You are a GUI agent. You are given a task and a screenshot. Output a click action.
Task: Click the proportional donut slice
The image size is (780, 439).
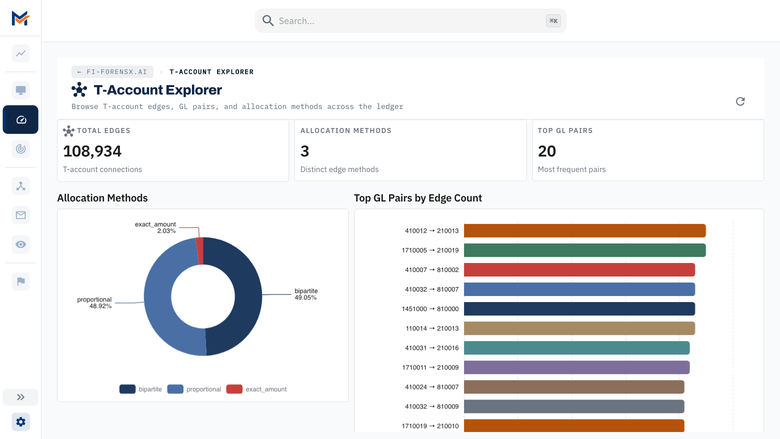pos(158,298)
